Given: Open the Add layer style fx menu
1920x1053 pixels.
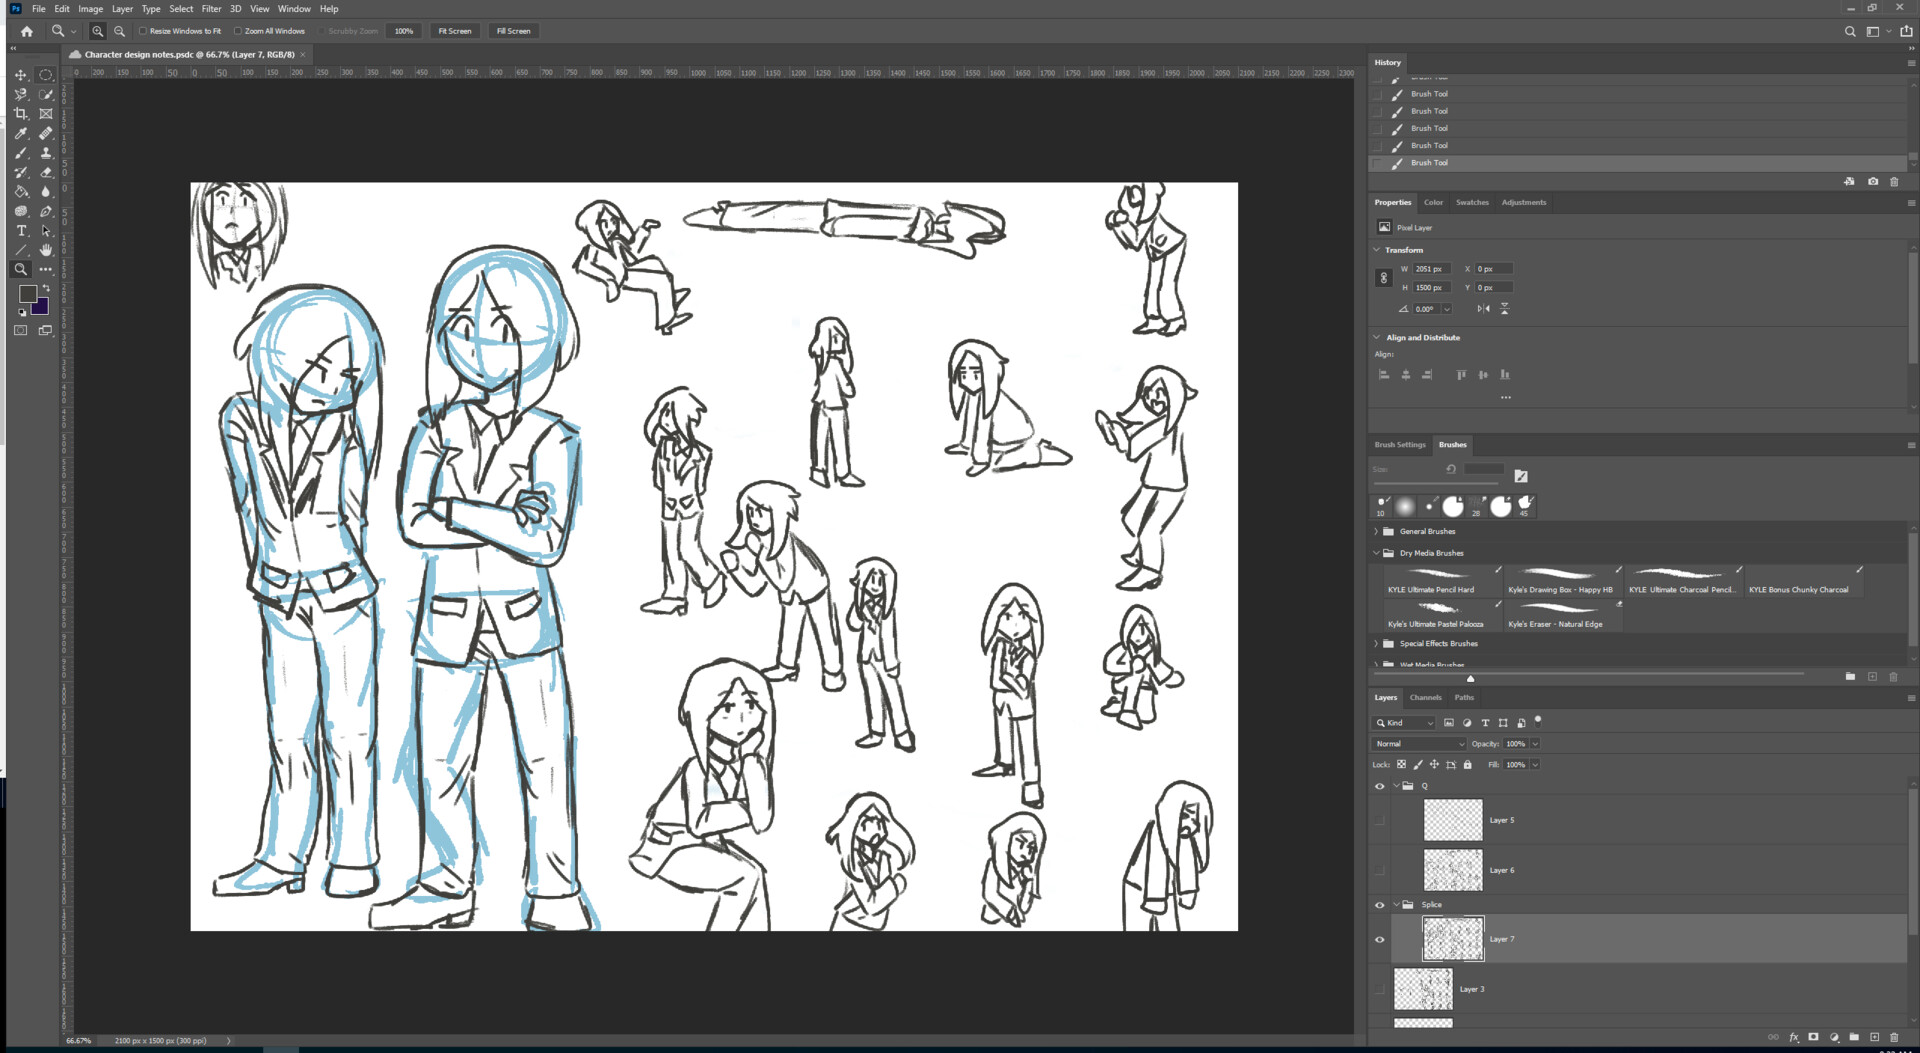Looking at the screenshot, I should click(1796, 1037).
